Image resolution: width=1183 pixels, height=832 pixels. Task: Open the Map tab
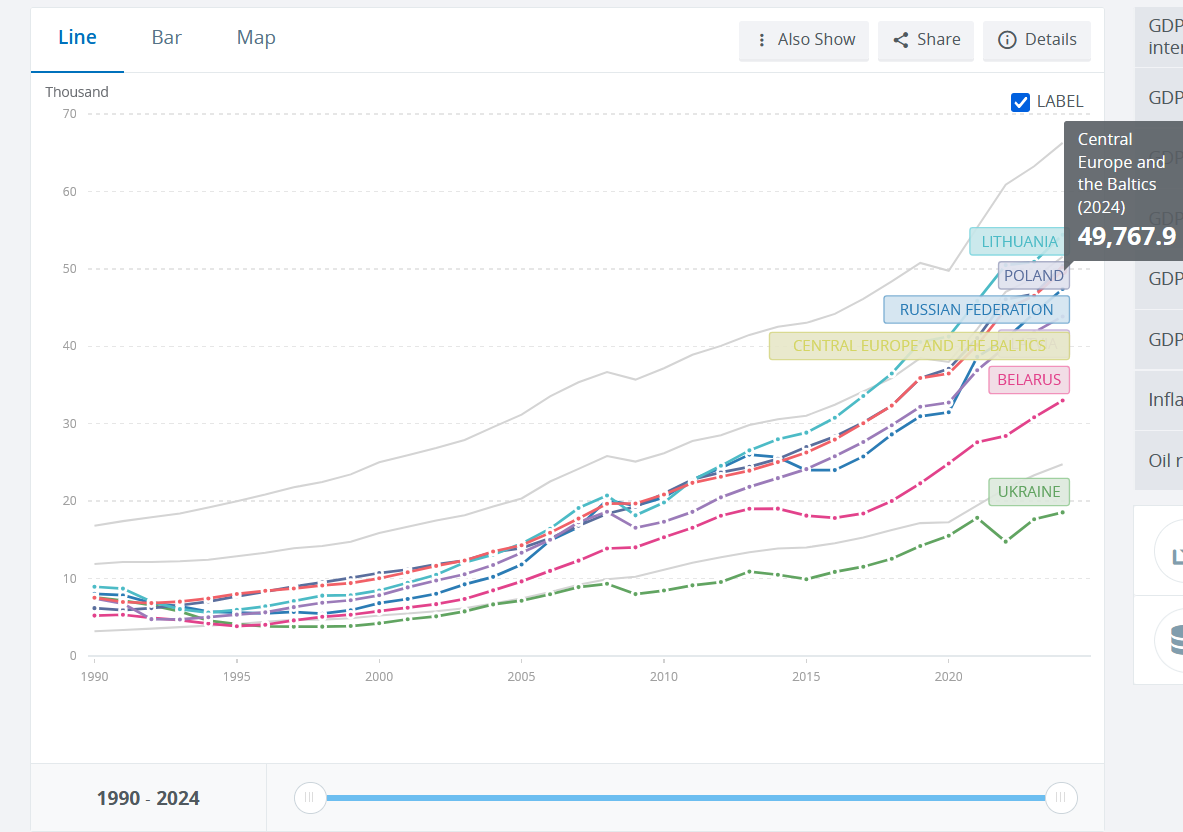coord(256,38)
